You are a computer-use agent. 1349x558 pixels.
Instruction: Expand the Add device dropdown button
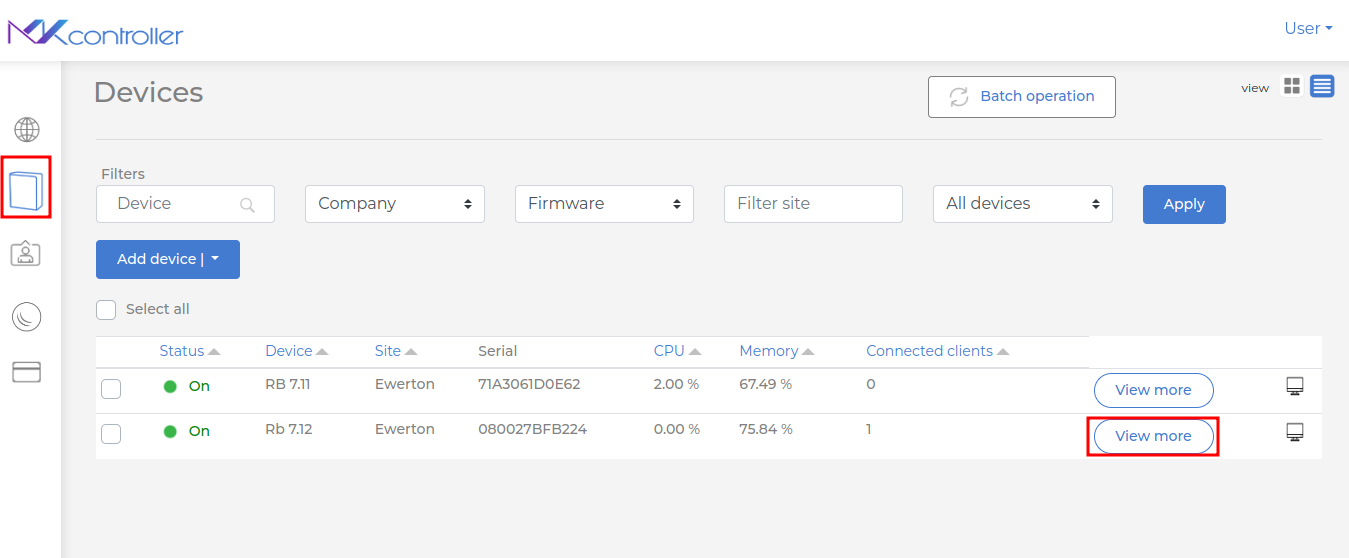168,259
